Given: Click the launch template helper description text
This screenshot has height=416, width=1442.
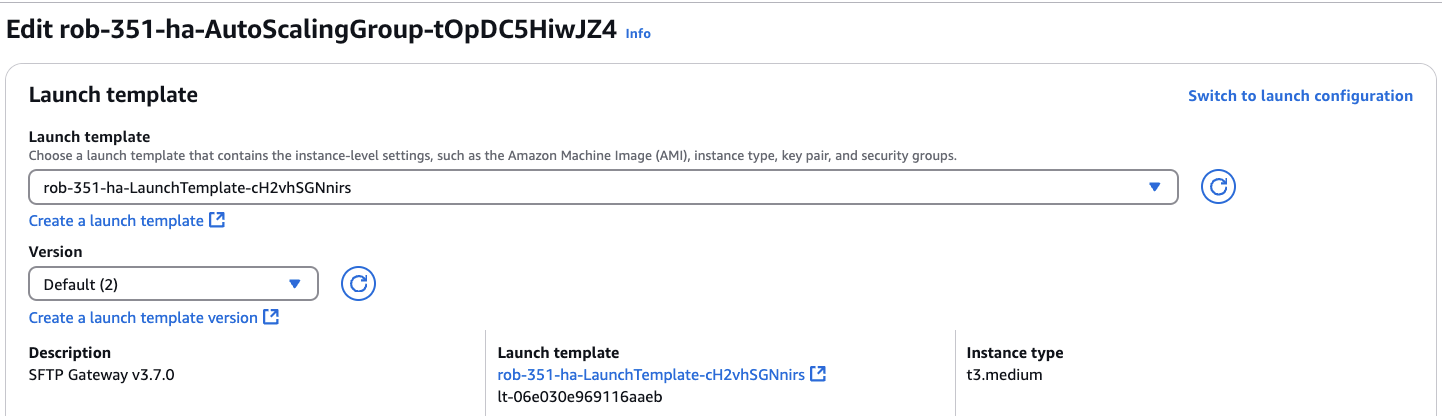Looking at the screenshot, I should click(x=492, y=155).
